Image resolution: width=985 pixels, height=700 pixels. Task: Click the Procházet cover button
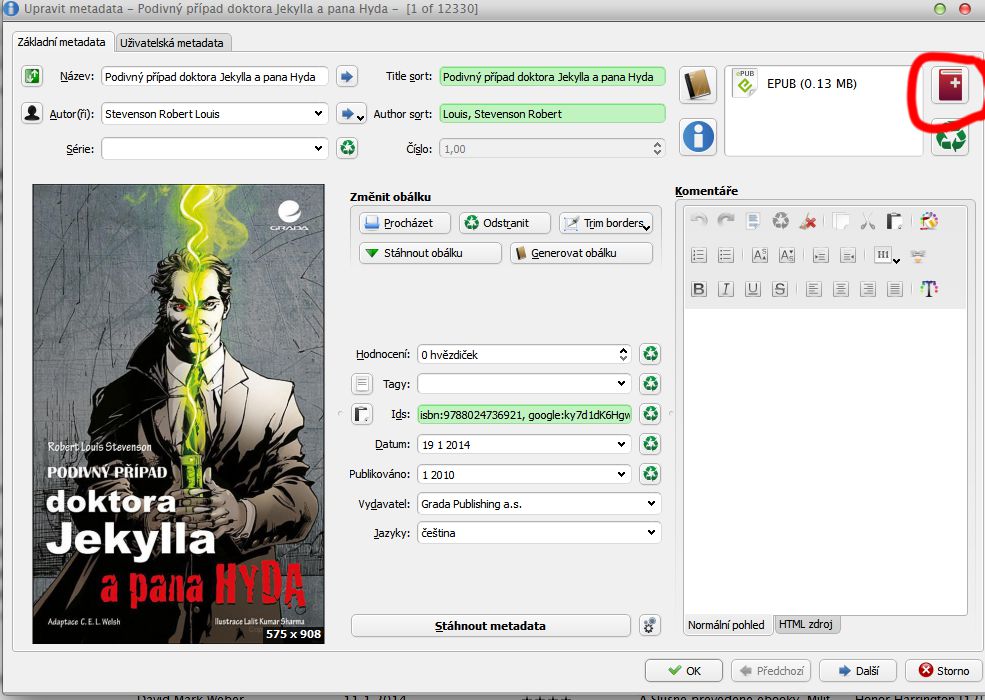coord(405,222)
